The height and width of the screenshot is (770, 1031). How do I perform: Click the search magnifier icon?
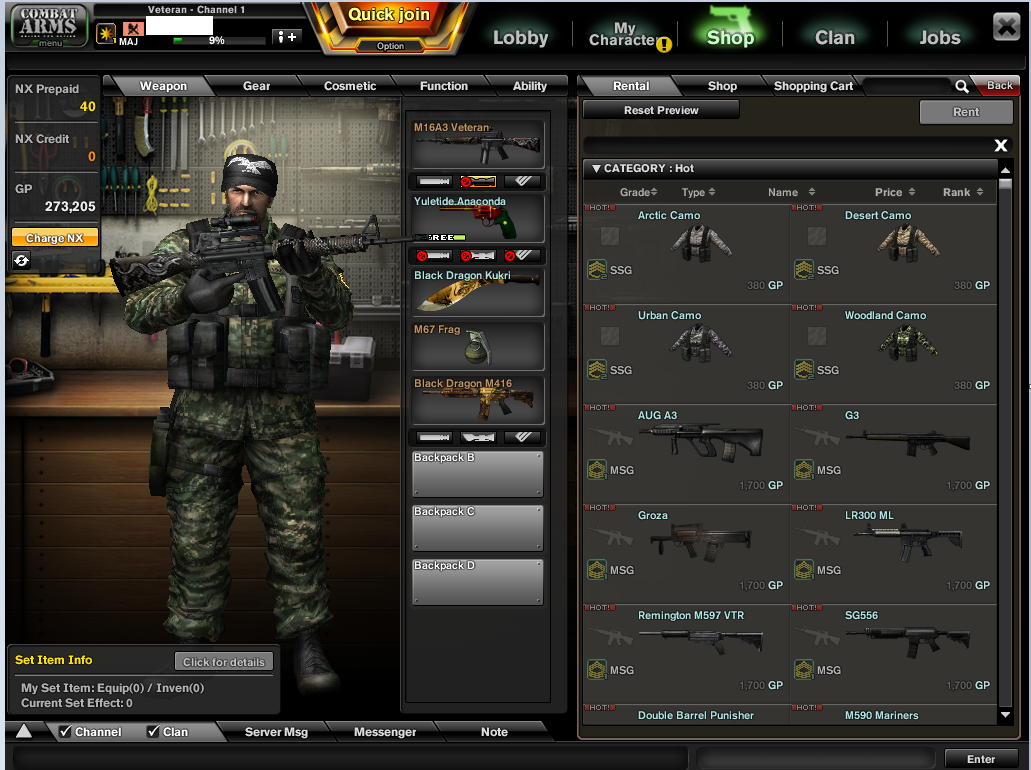pyautogui.click(x=961, y=86)
